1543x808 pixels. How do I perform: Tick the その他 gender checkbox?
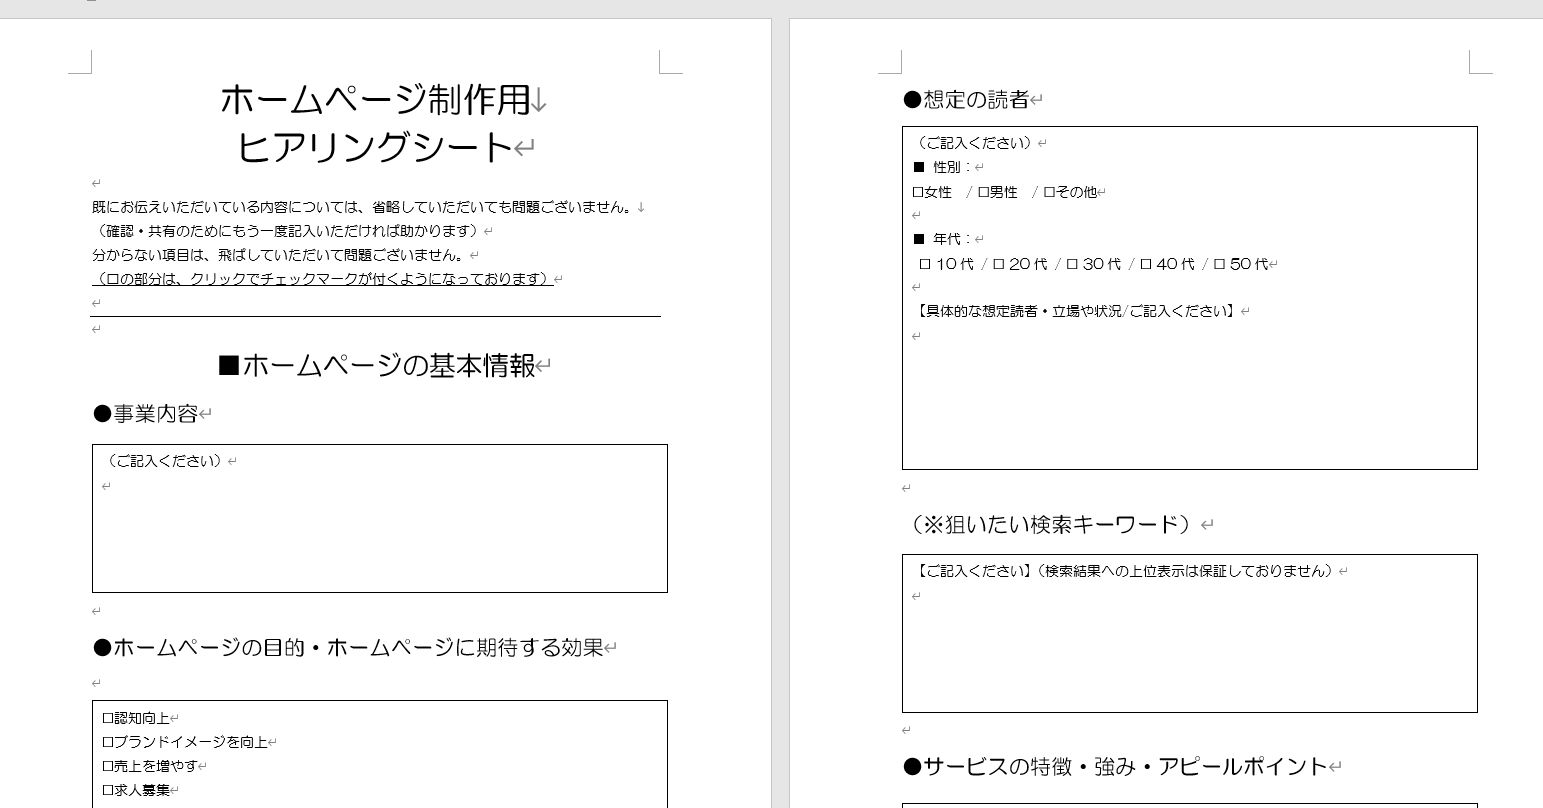pos(1049,192)
